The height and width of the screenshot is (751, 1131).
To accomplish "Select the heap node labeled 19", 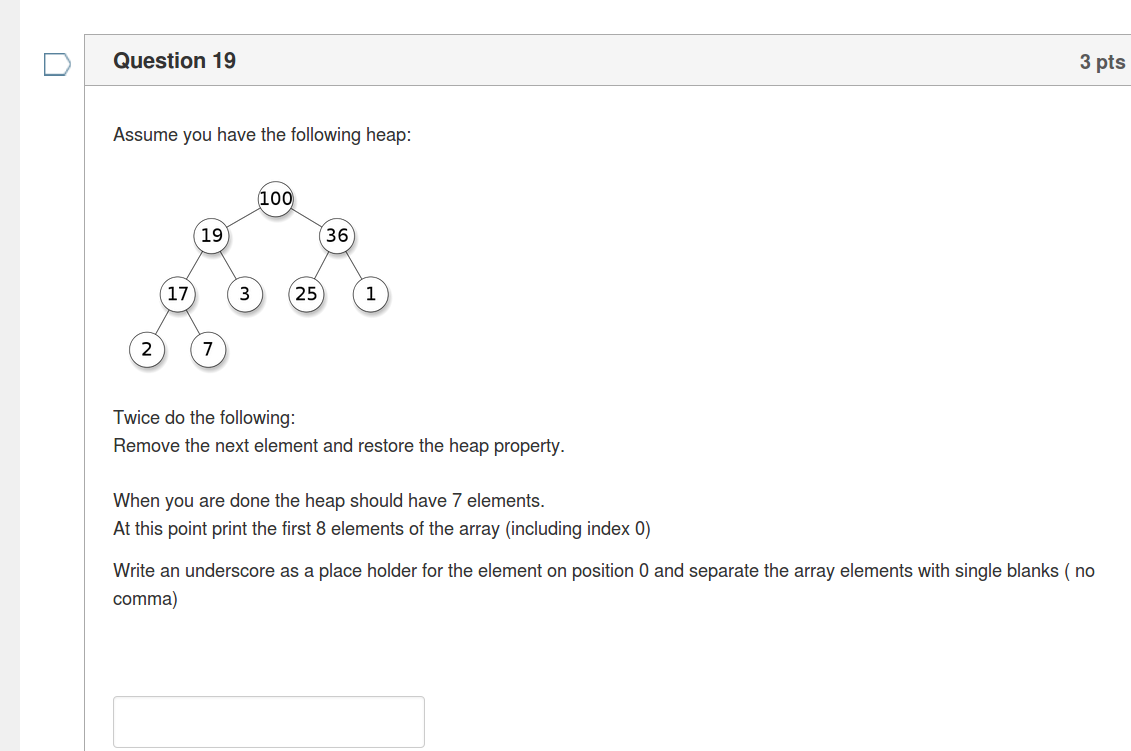I will pos(211,235).
